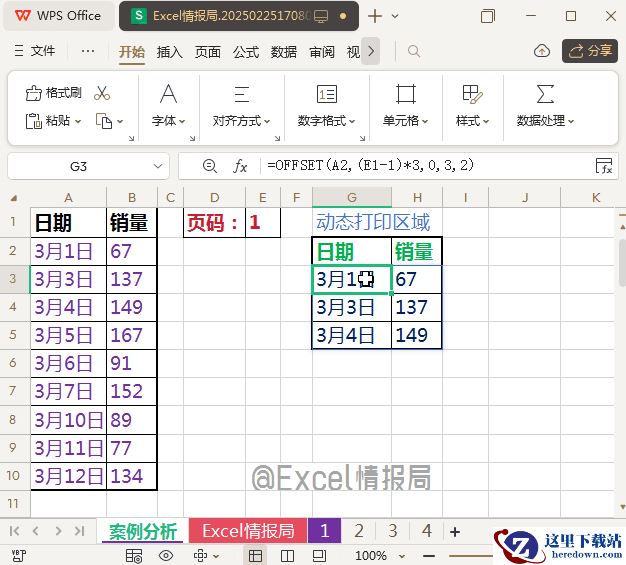Select row 5 header
The height and width of the screenshot is (565, 626).
pos(13,335)
